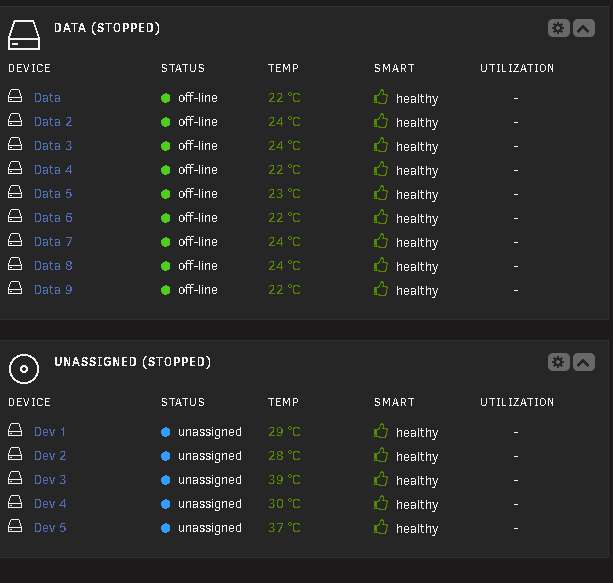Open the Data 2 device link

[53, 122]
